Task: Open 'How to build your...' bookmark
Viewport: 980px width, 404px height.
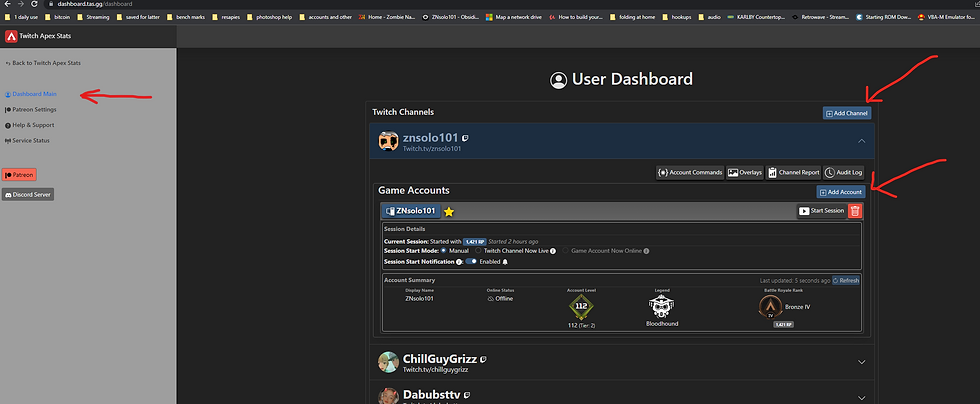Action: pos(576,18)
